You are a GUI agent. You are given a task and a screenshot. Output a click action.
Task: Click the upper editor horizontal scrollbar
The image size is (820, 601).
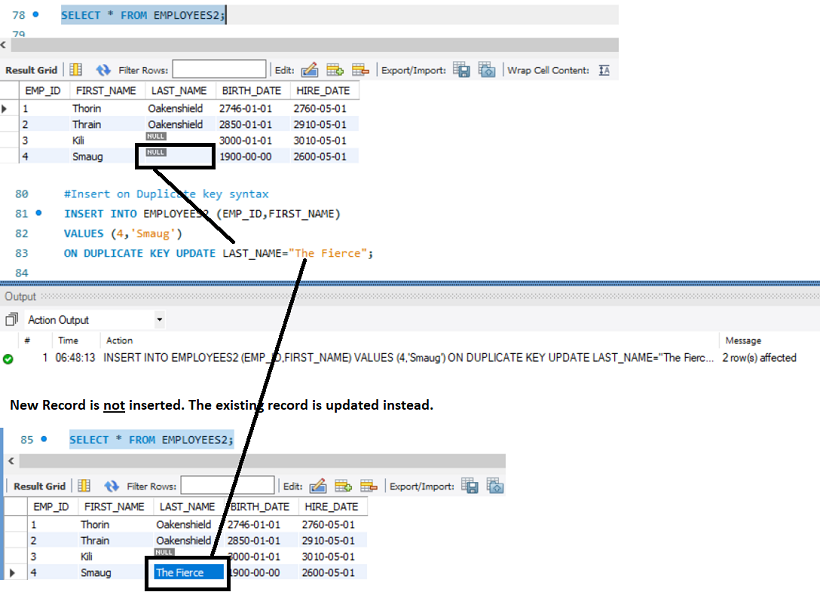314,45
